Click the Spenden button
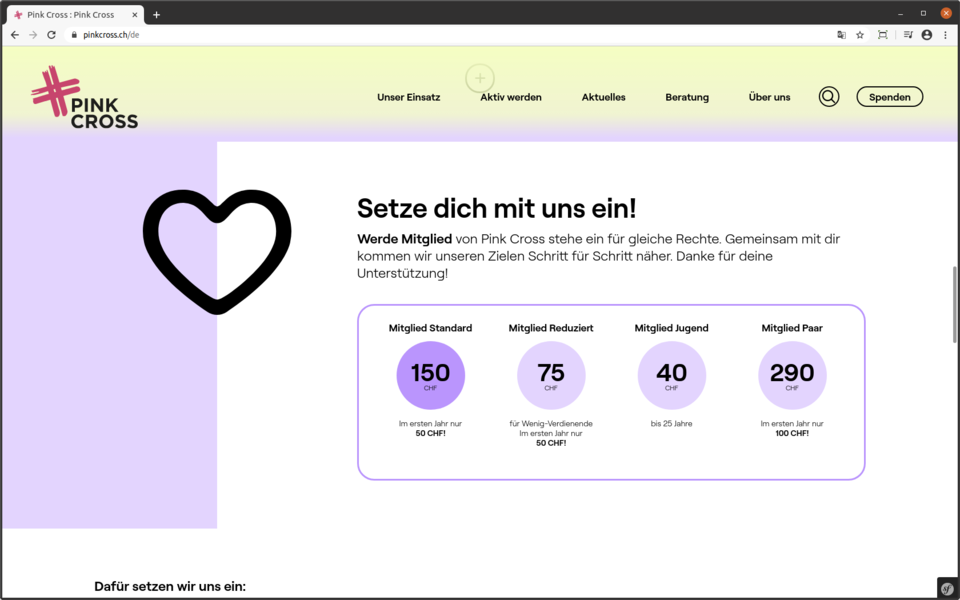Screen dimensions: 960x600 click(x=890, y=97)
